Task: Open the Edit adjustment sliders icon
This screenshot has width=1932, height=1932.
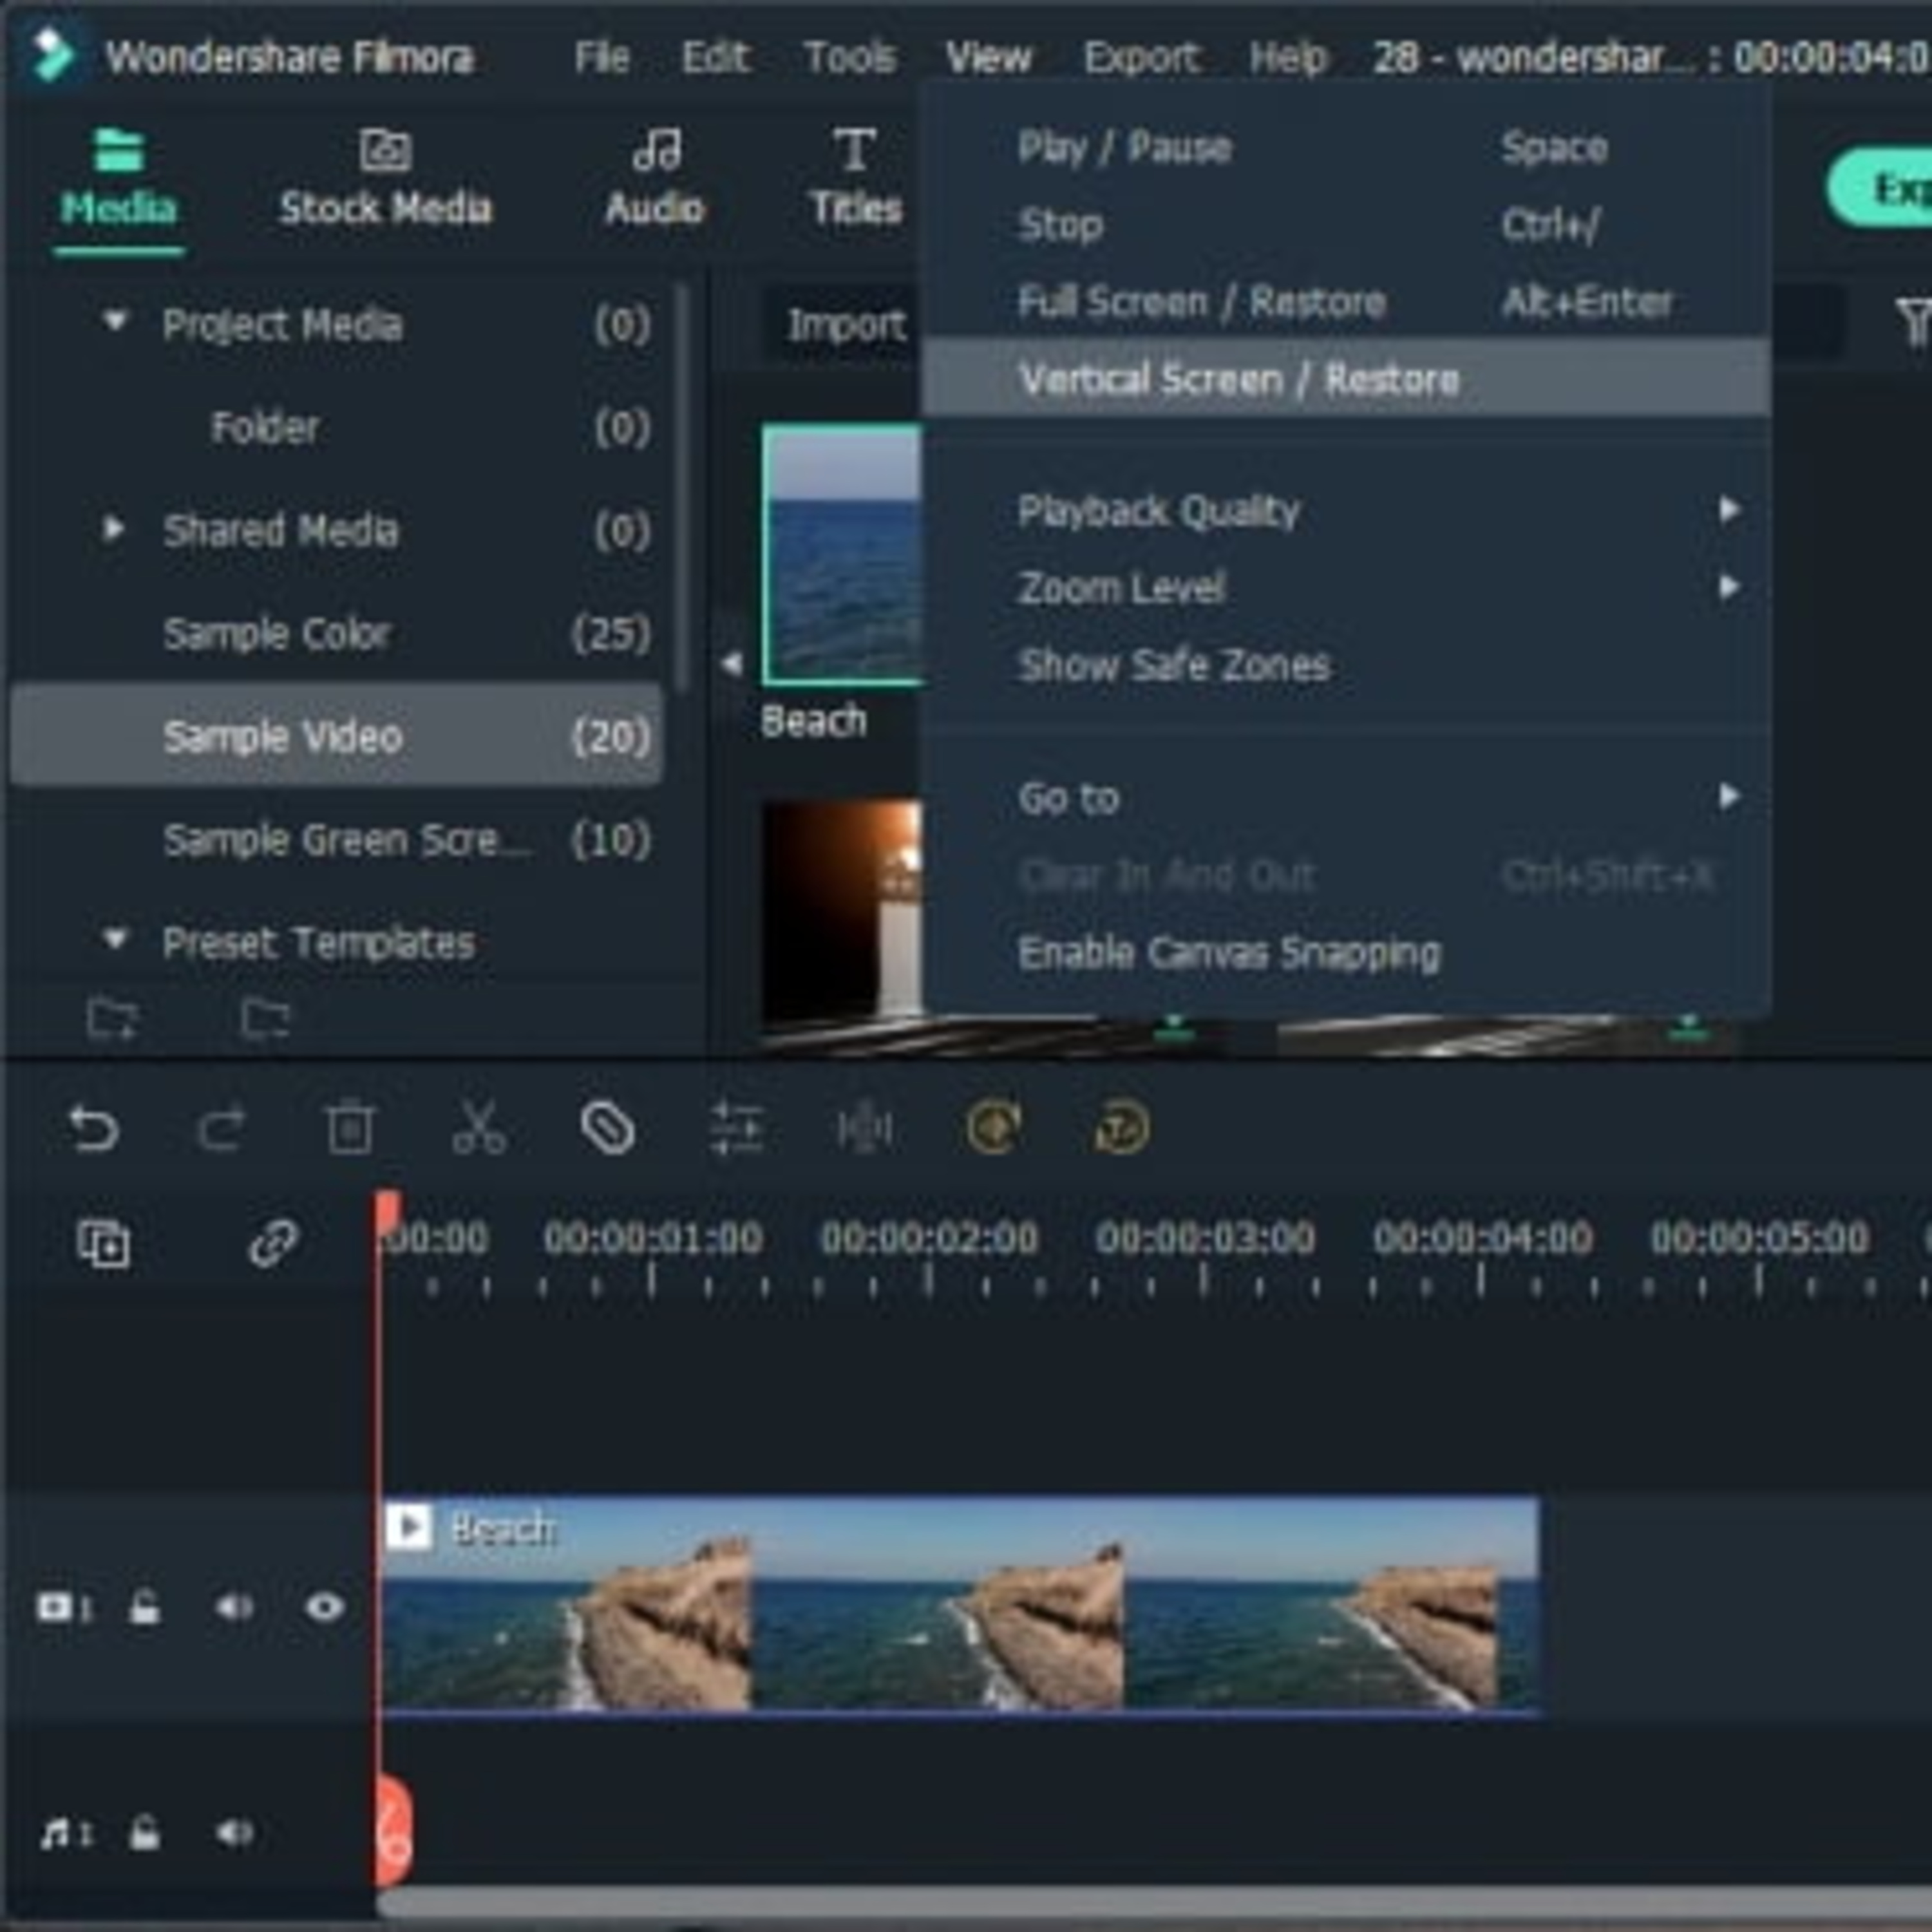Action: click(736, 1129)
